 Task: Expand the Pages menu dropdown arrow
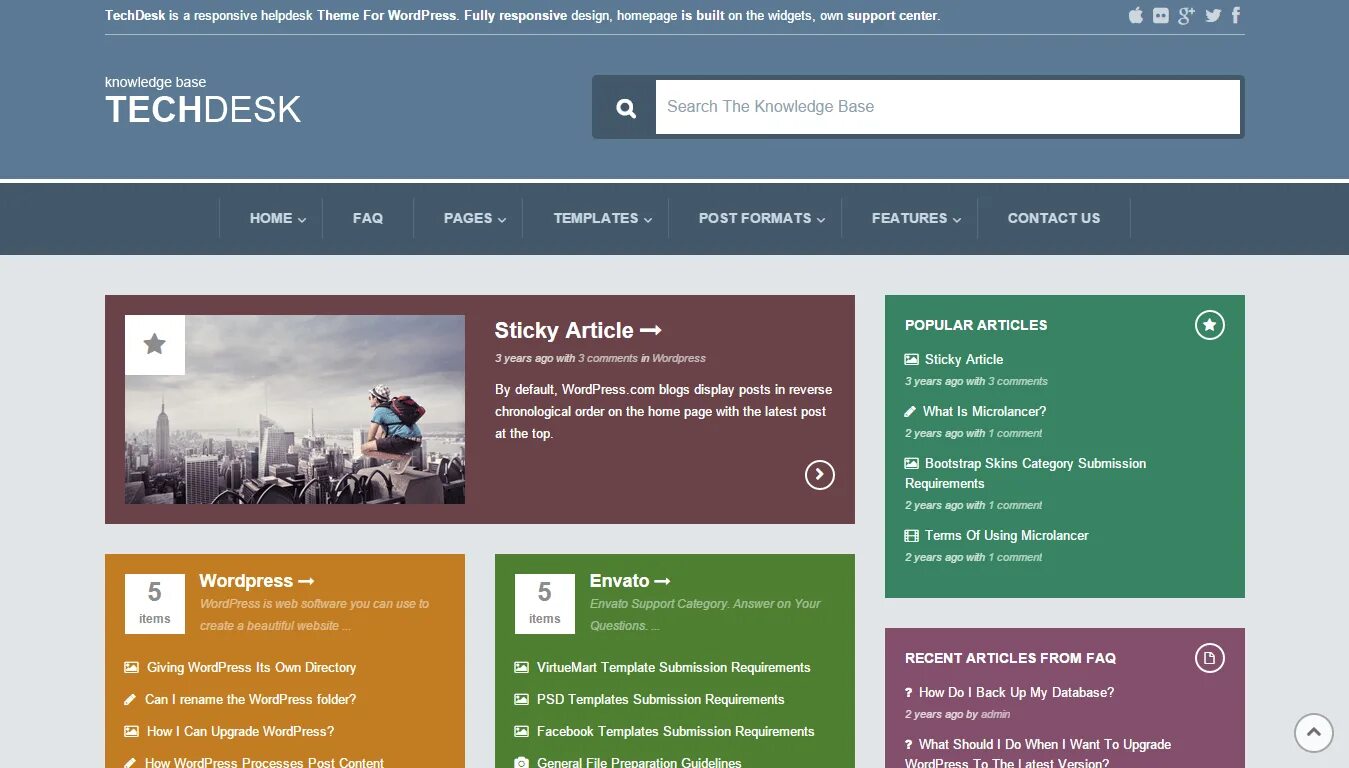pos(502,220)
